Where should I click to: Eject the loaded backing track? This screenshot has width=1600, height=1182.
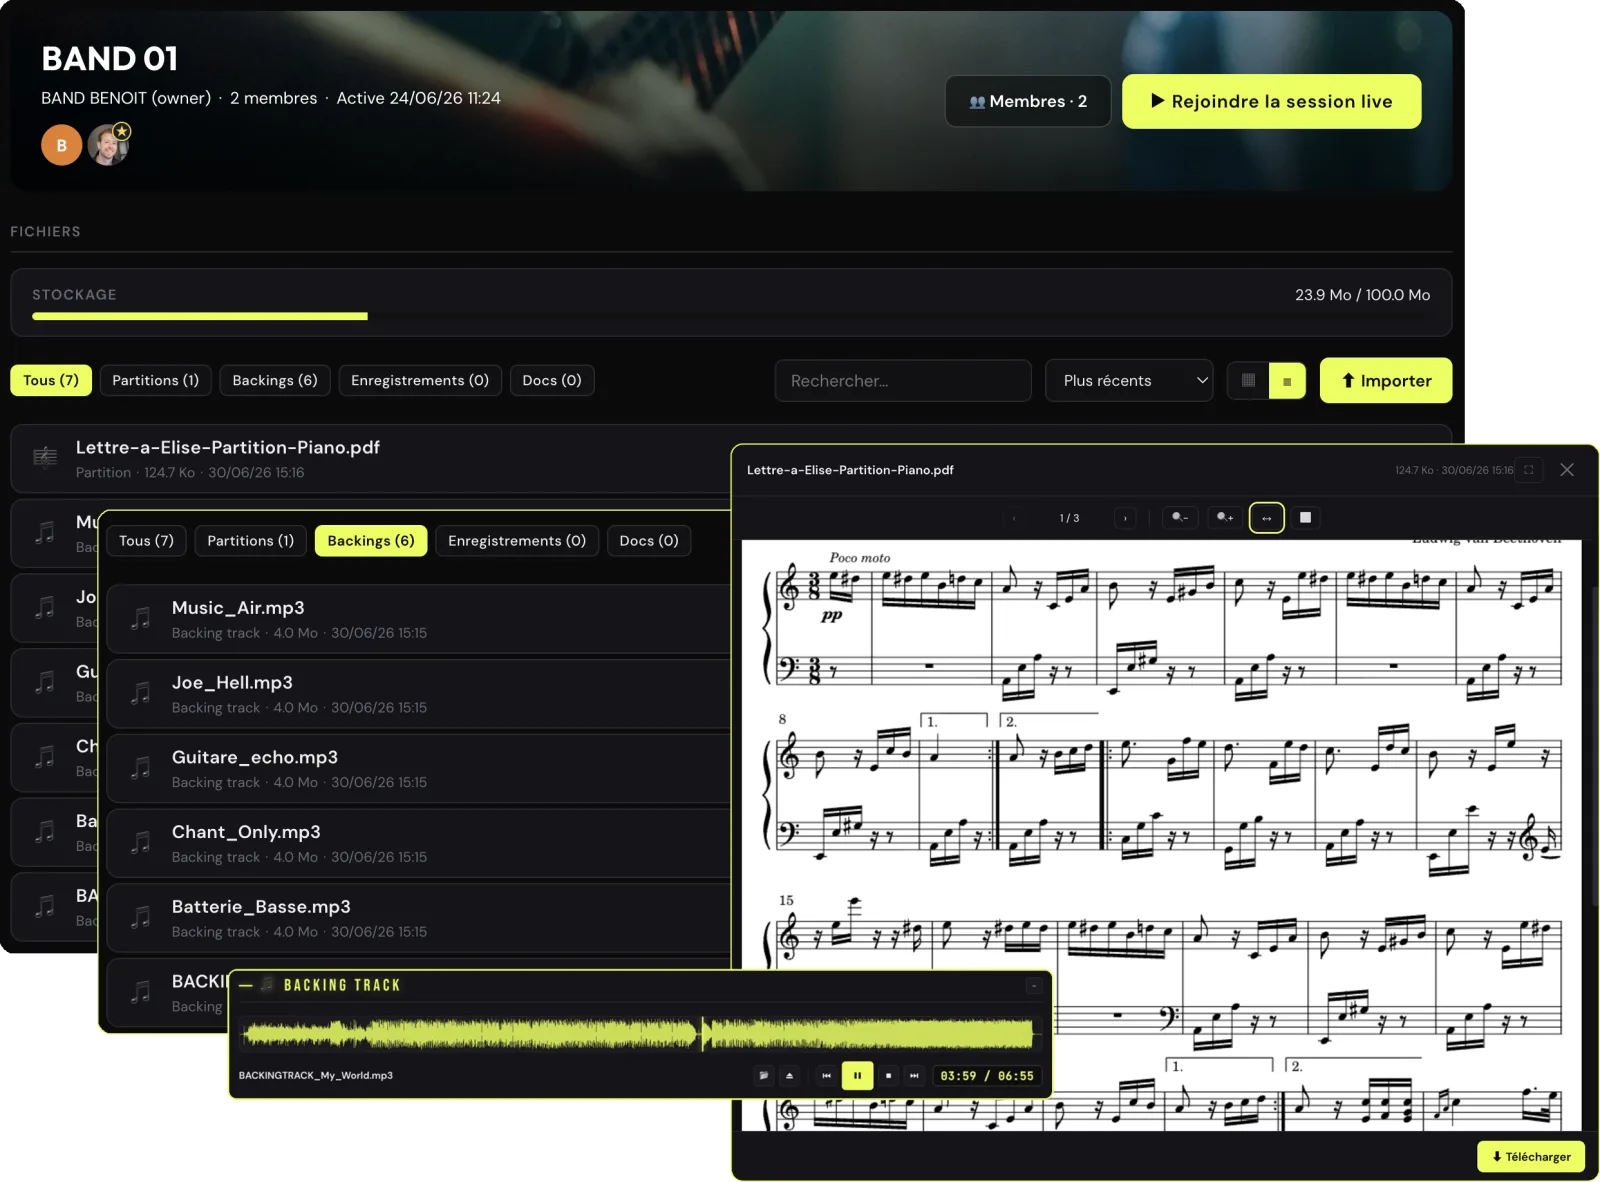790,1076
